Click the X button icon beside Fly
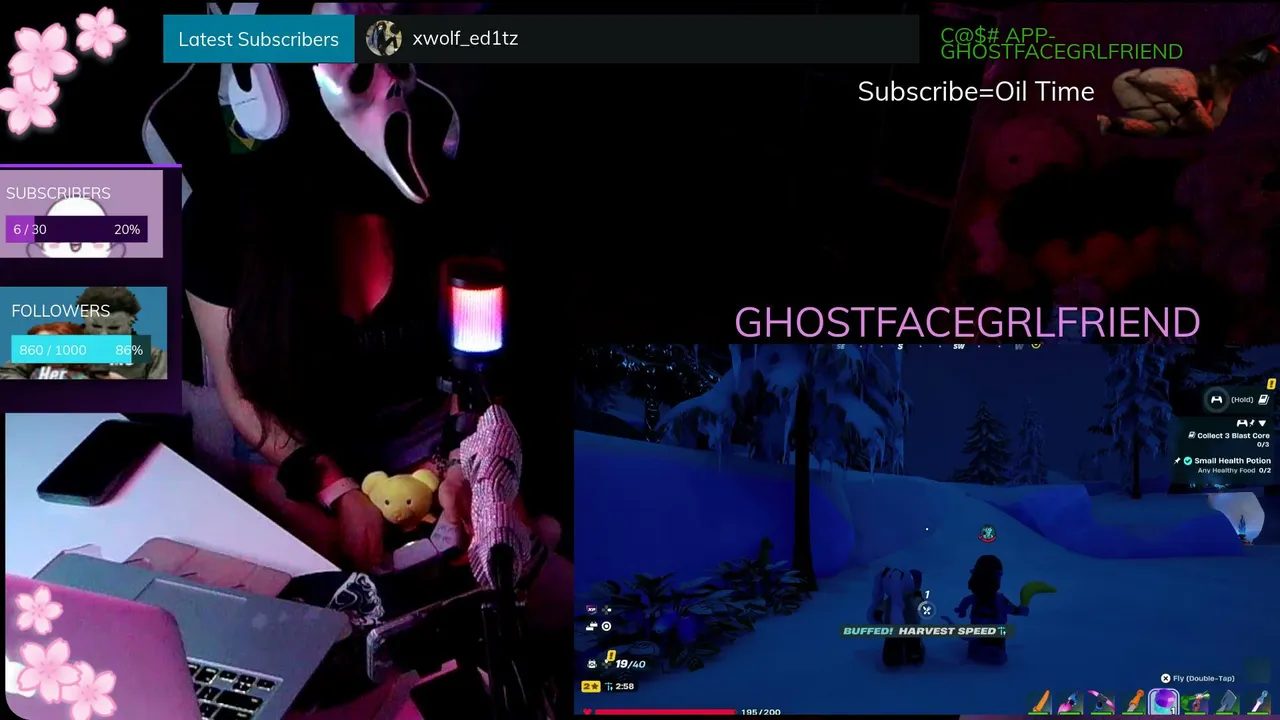The width and height of the screenshot is (1280, 720). [x=1165, y=678]
